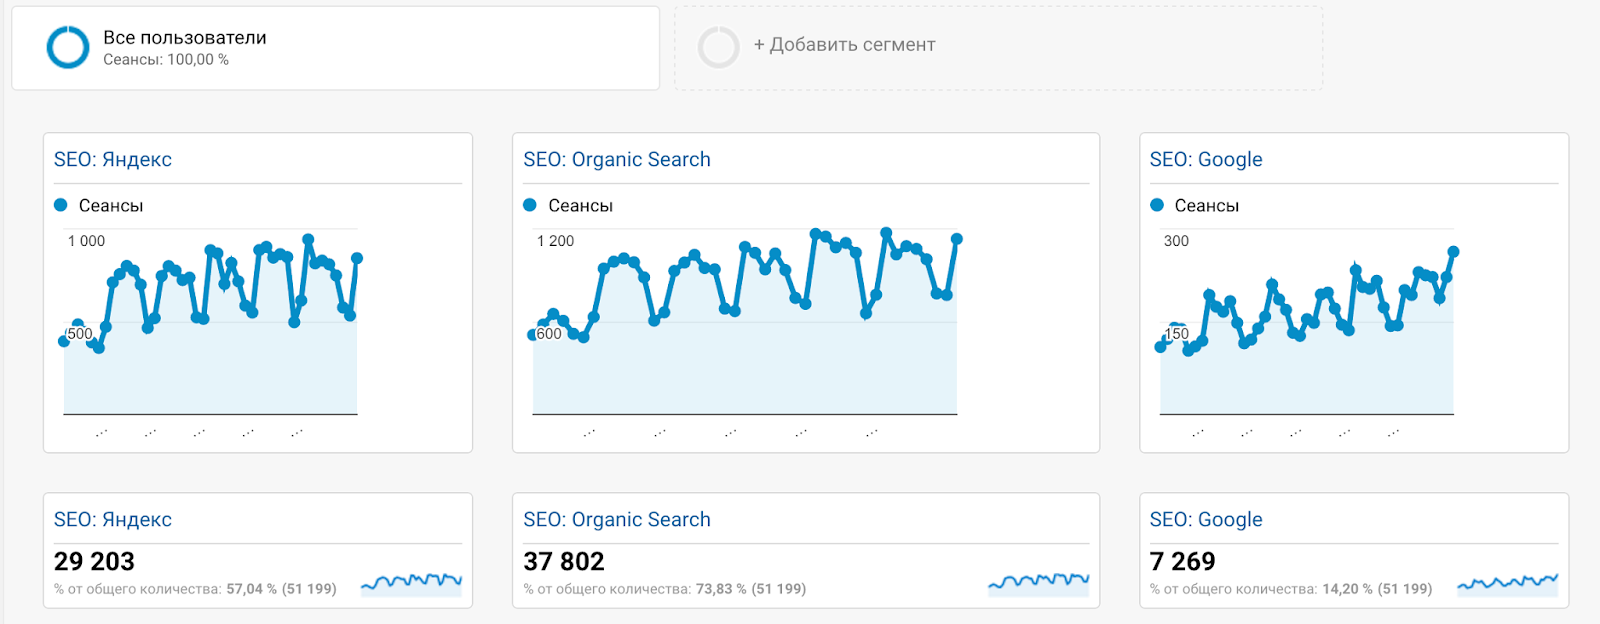Click the Сеансы legend dot in SEO: Organic Search chart
1600x624 pixels.
[531, 205]
